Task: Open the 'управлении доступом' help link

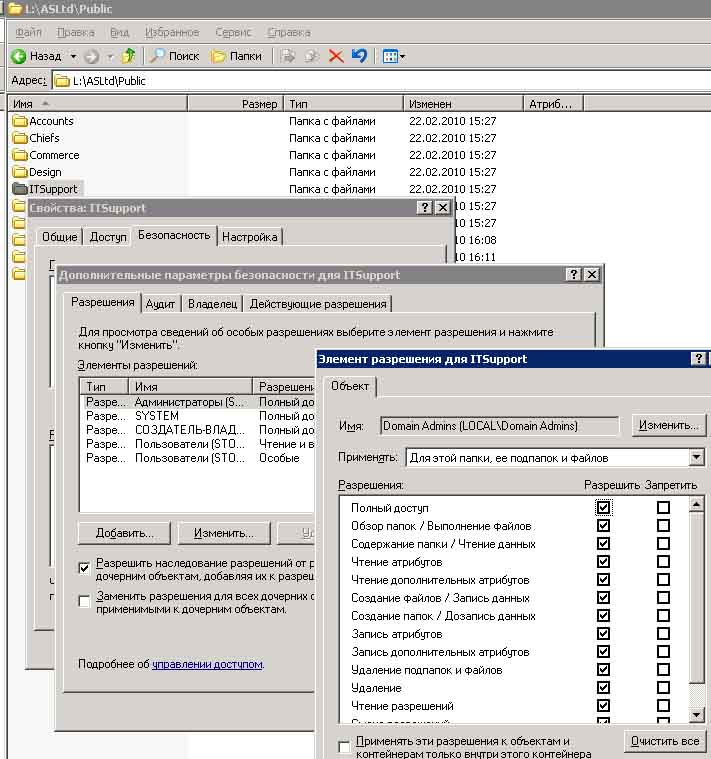Action: point(207,663)
